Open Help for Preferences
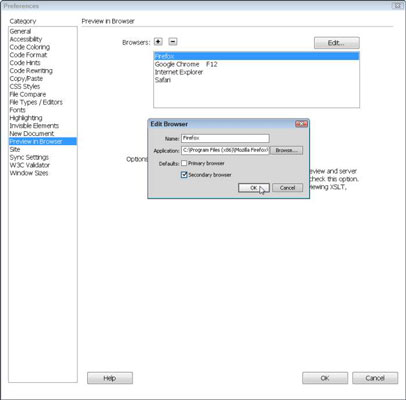 pyautogui.click(x=110, y=378)
